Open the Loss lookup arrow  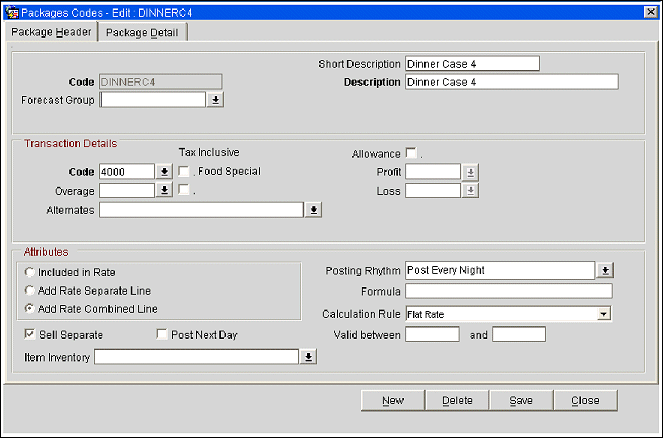[x=470, y=191]
